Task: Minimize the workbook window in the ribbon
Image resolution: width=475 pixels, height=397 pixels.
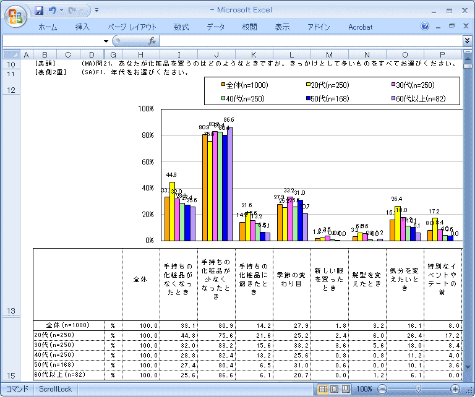Action: tap(438, 27)
